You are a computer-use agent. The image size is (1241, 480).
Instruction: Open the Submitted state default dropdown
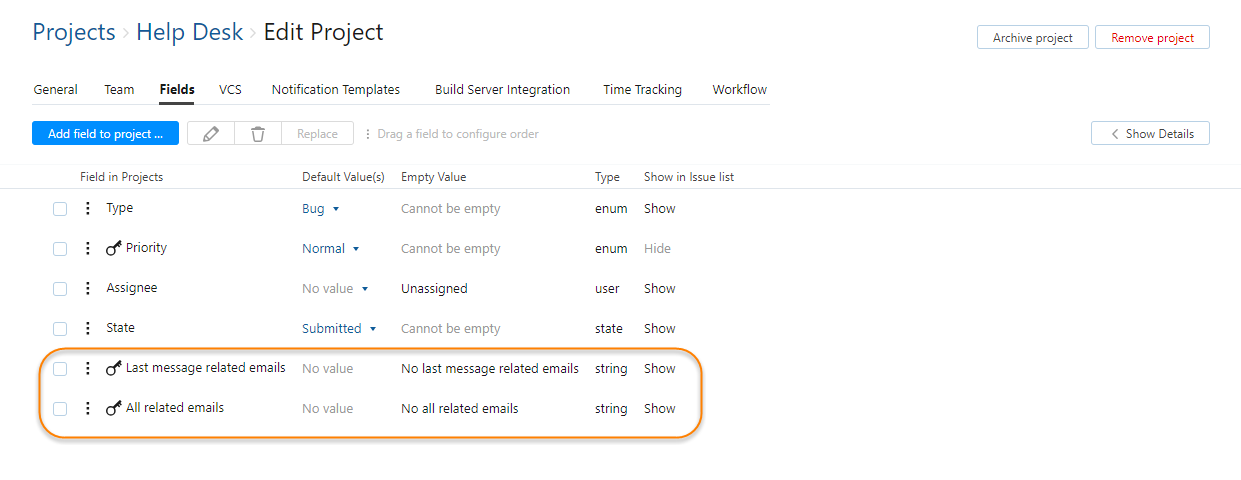(x=339, y=329)
